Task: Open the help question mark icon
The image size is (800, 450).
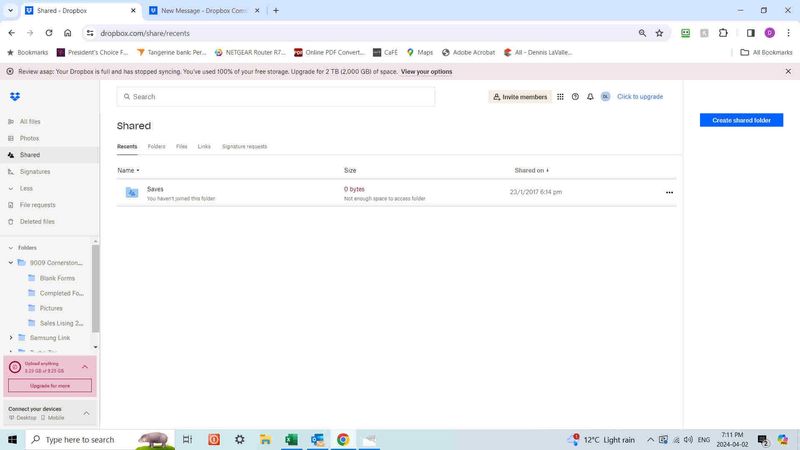Action: [575, 97]
